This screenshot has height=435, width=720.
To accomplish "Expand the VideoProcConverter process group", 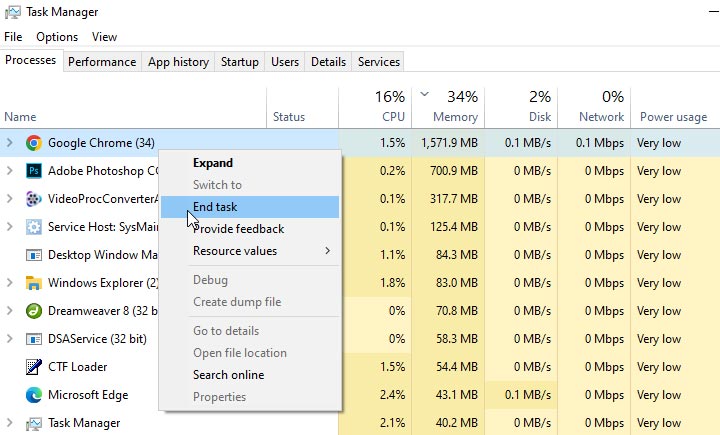I will 9,199.
